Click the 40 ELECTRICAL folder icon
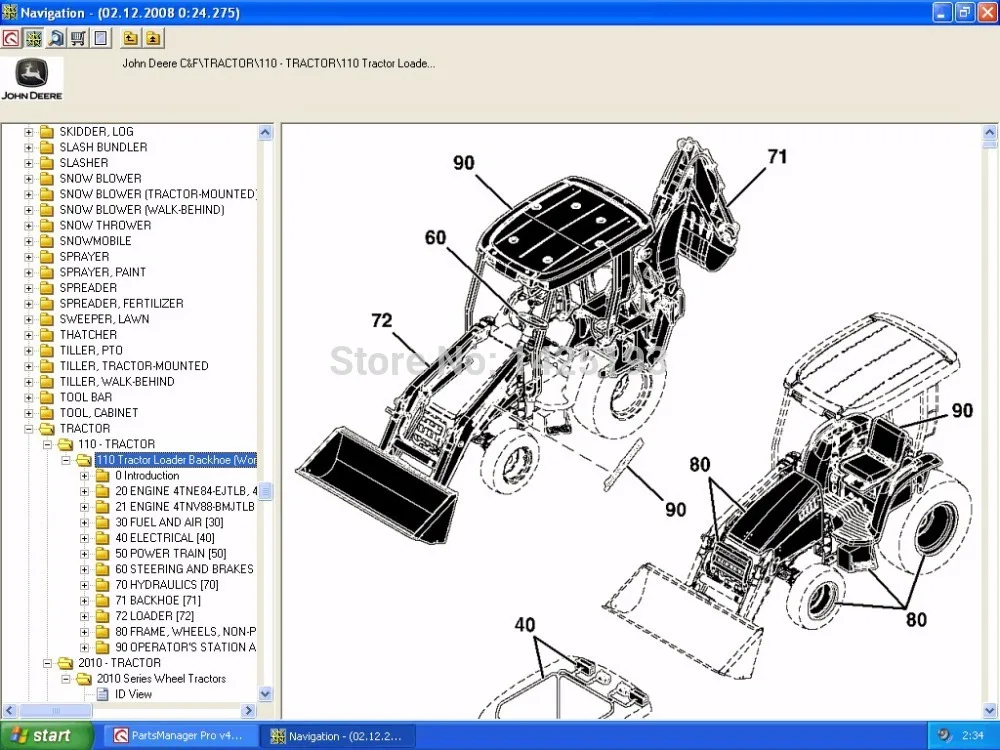Viewport: 1000px width, 750px height. click(102, 538)
